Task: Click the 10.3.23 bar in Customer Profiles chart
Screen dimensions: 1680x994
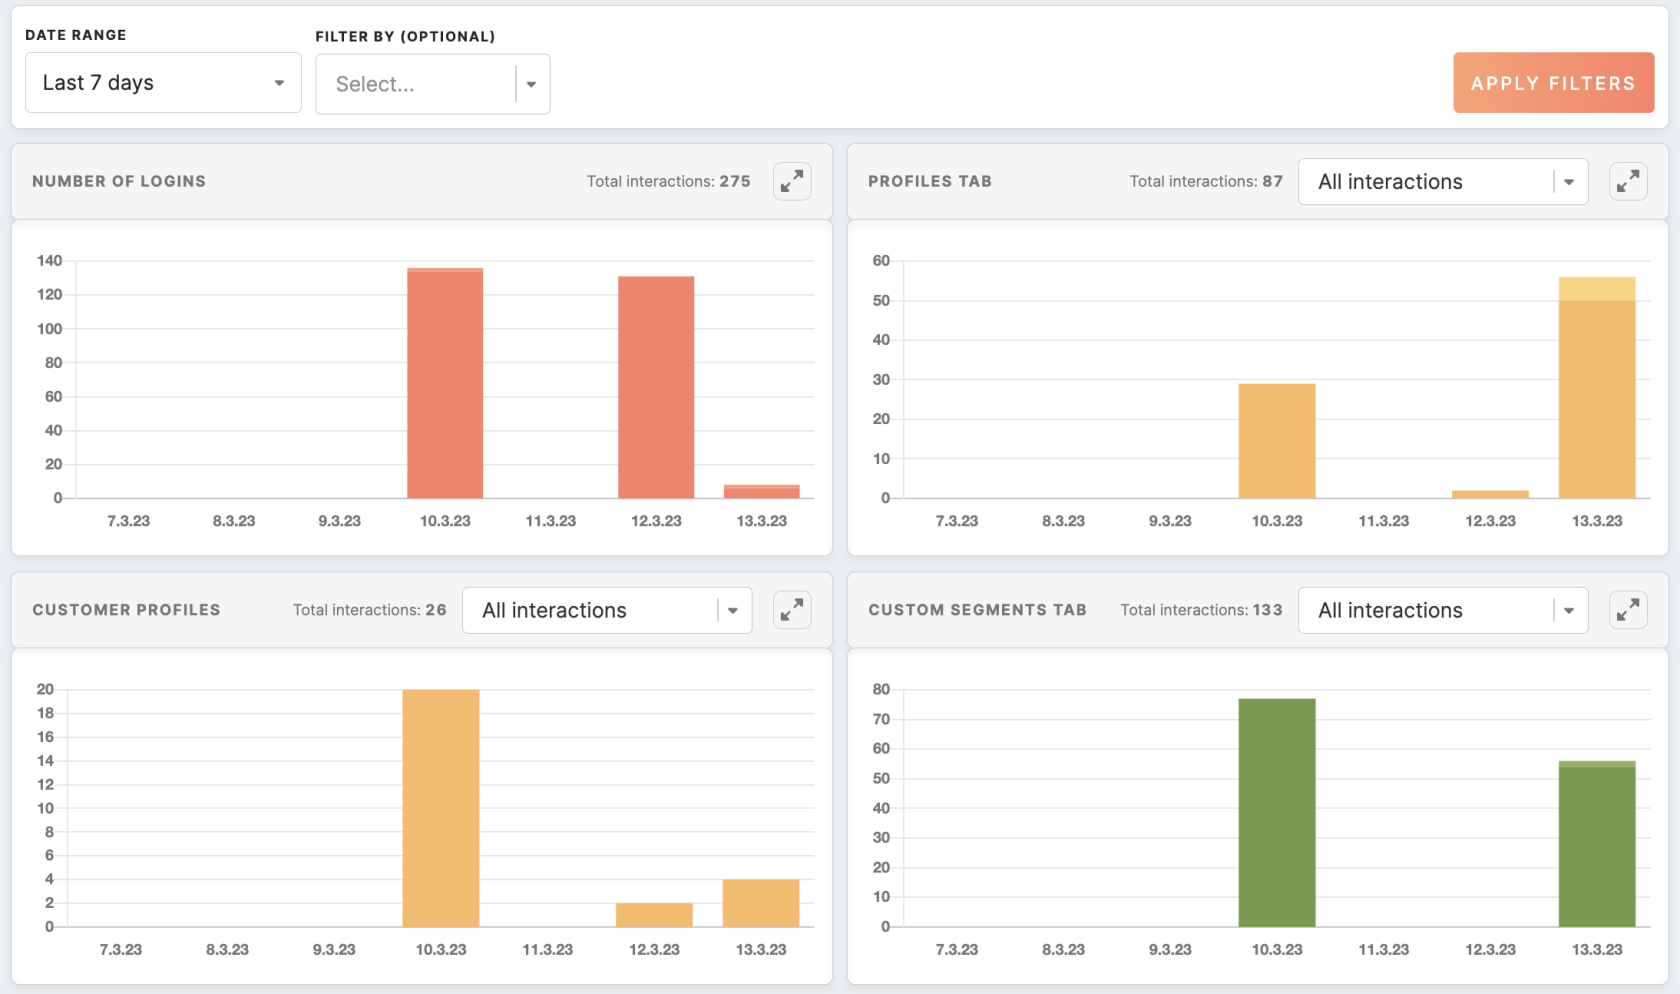Action: point(441,808)
